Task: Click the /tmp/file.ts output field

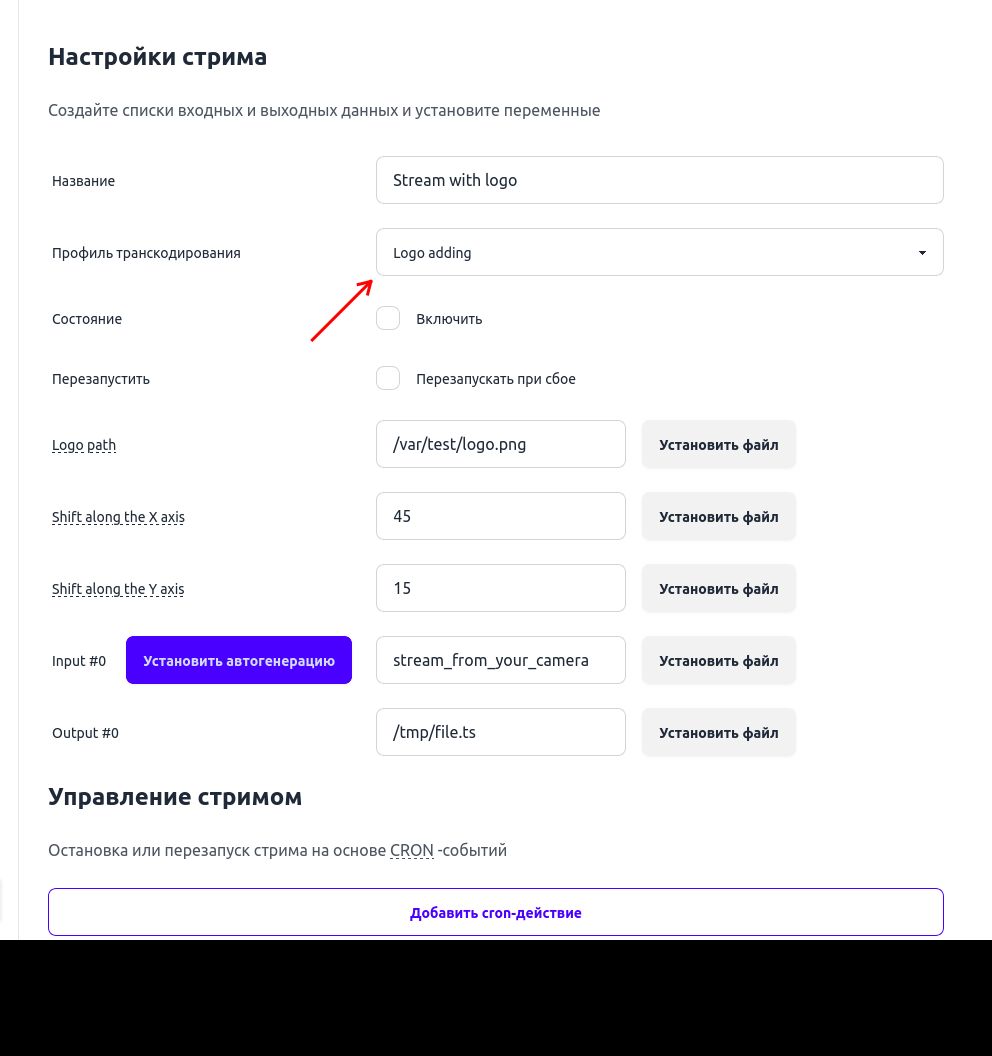Action: click(500, 732)
